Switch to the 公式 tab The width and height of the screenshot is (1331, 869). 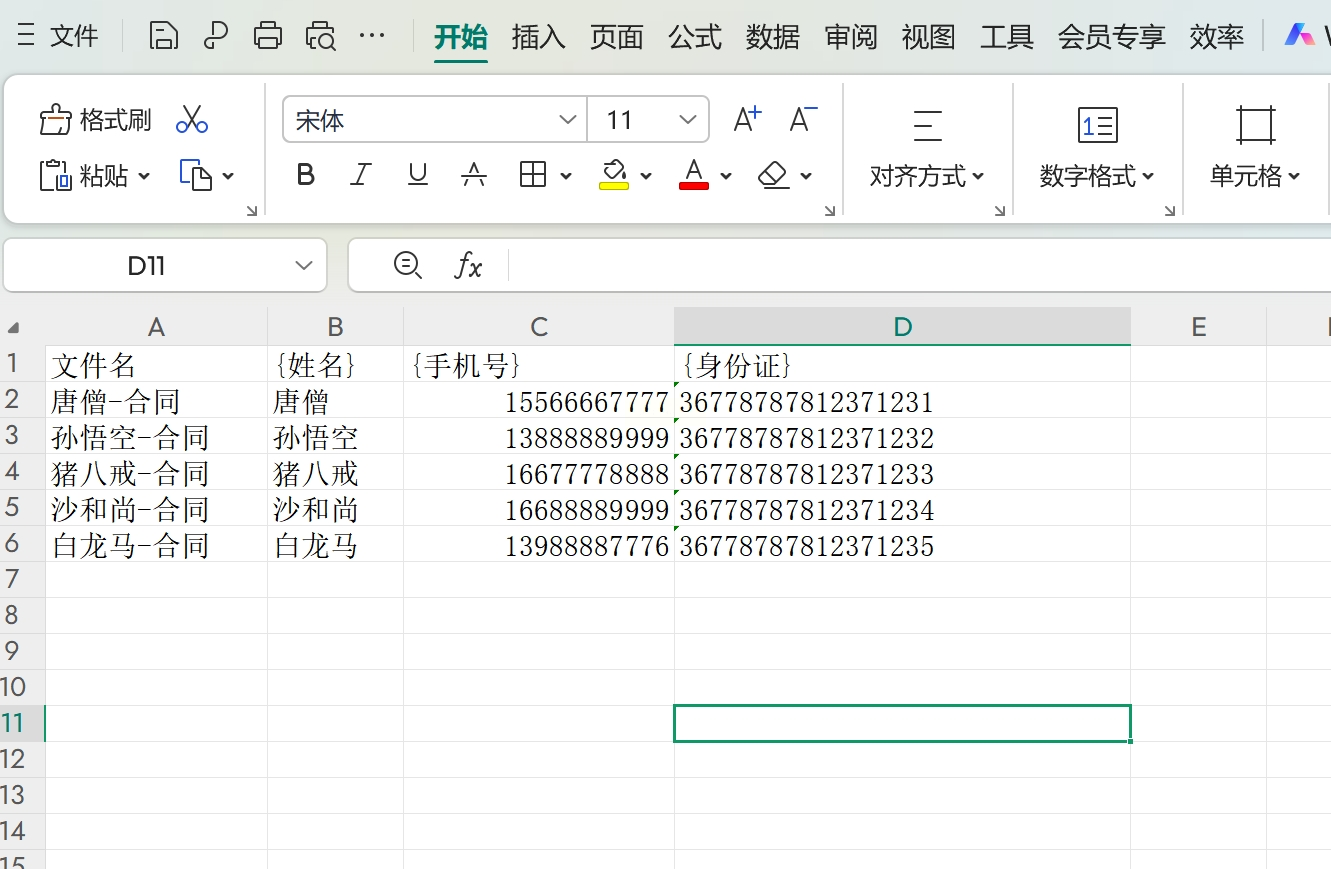point(695,37)
